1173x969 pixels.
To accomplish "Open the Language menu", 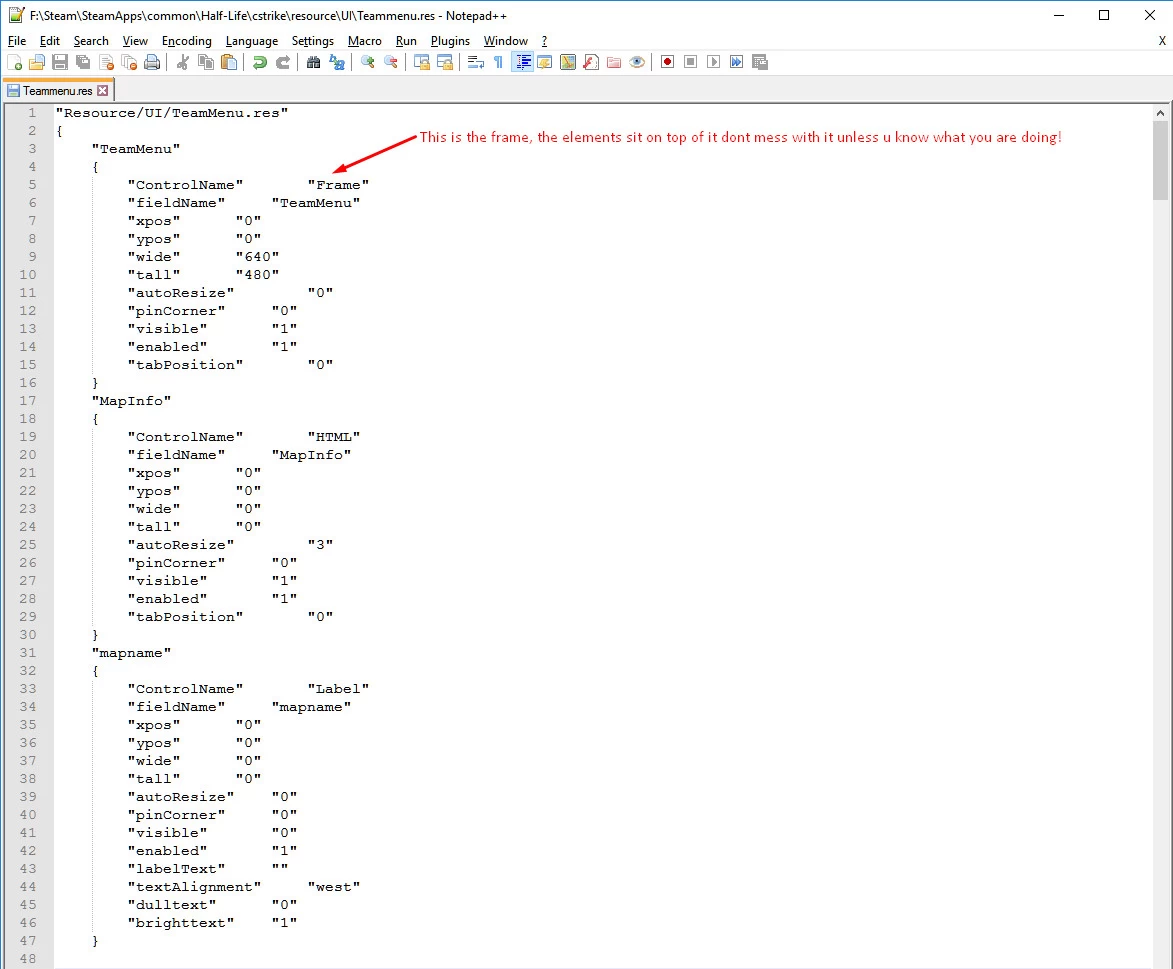I will pos(251,41).
